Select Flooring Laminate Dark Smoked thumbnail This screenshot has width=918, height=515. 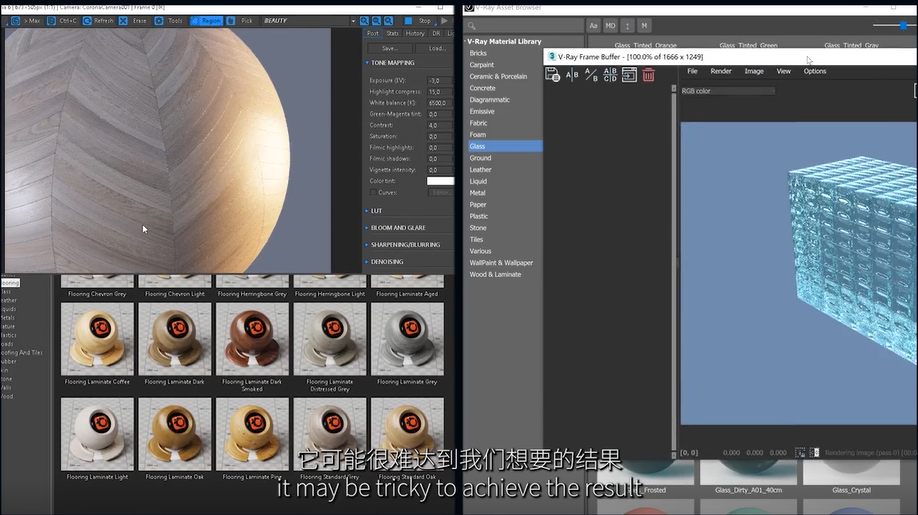[x=252, y=339]
